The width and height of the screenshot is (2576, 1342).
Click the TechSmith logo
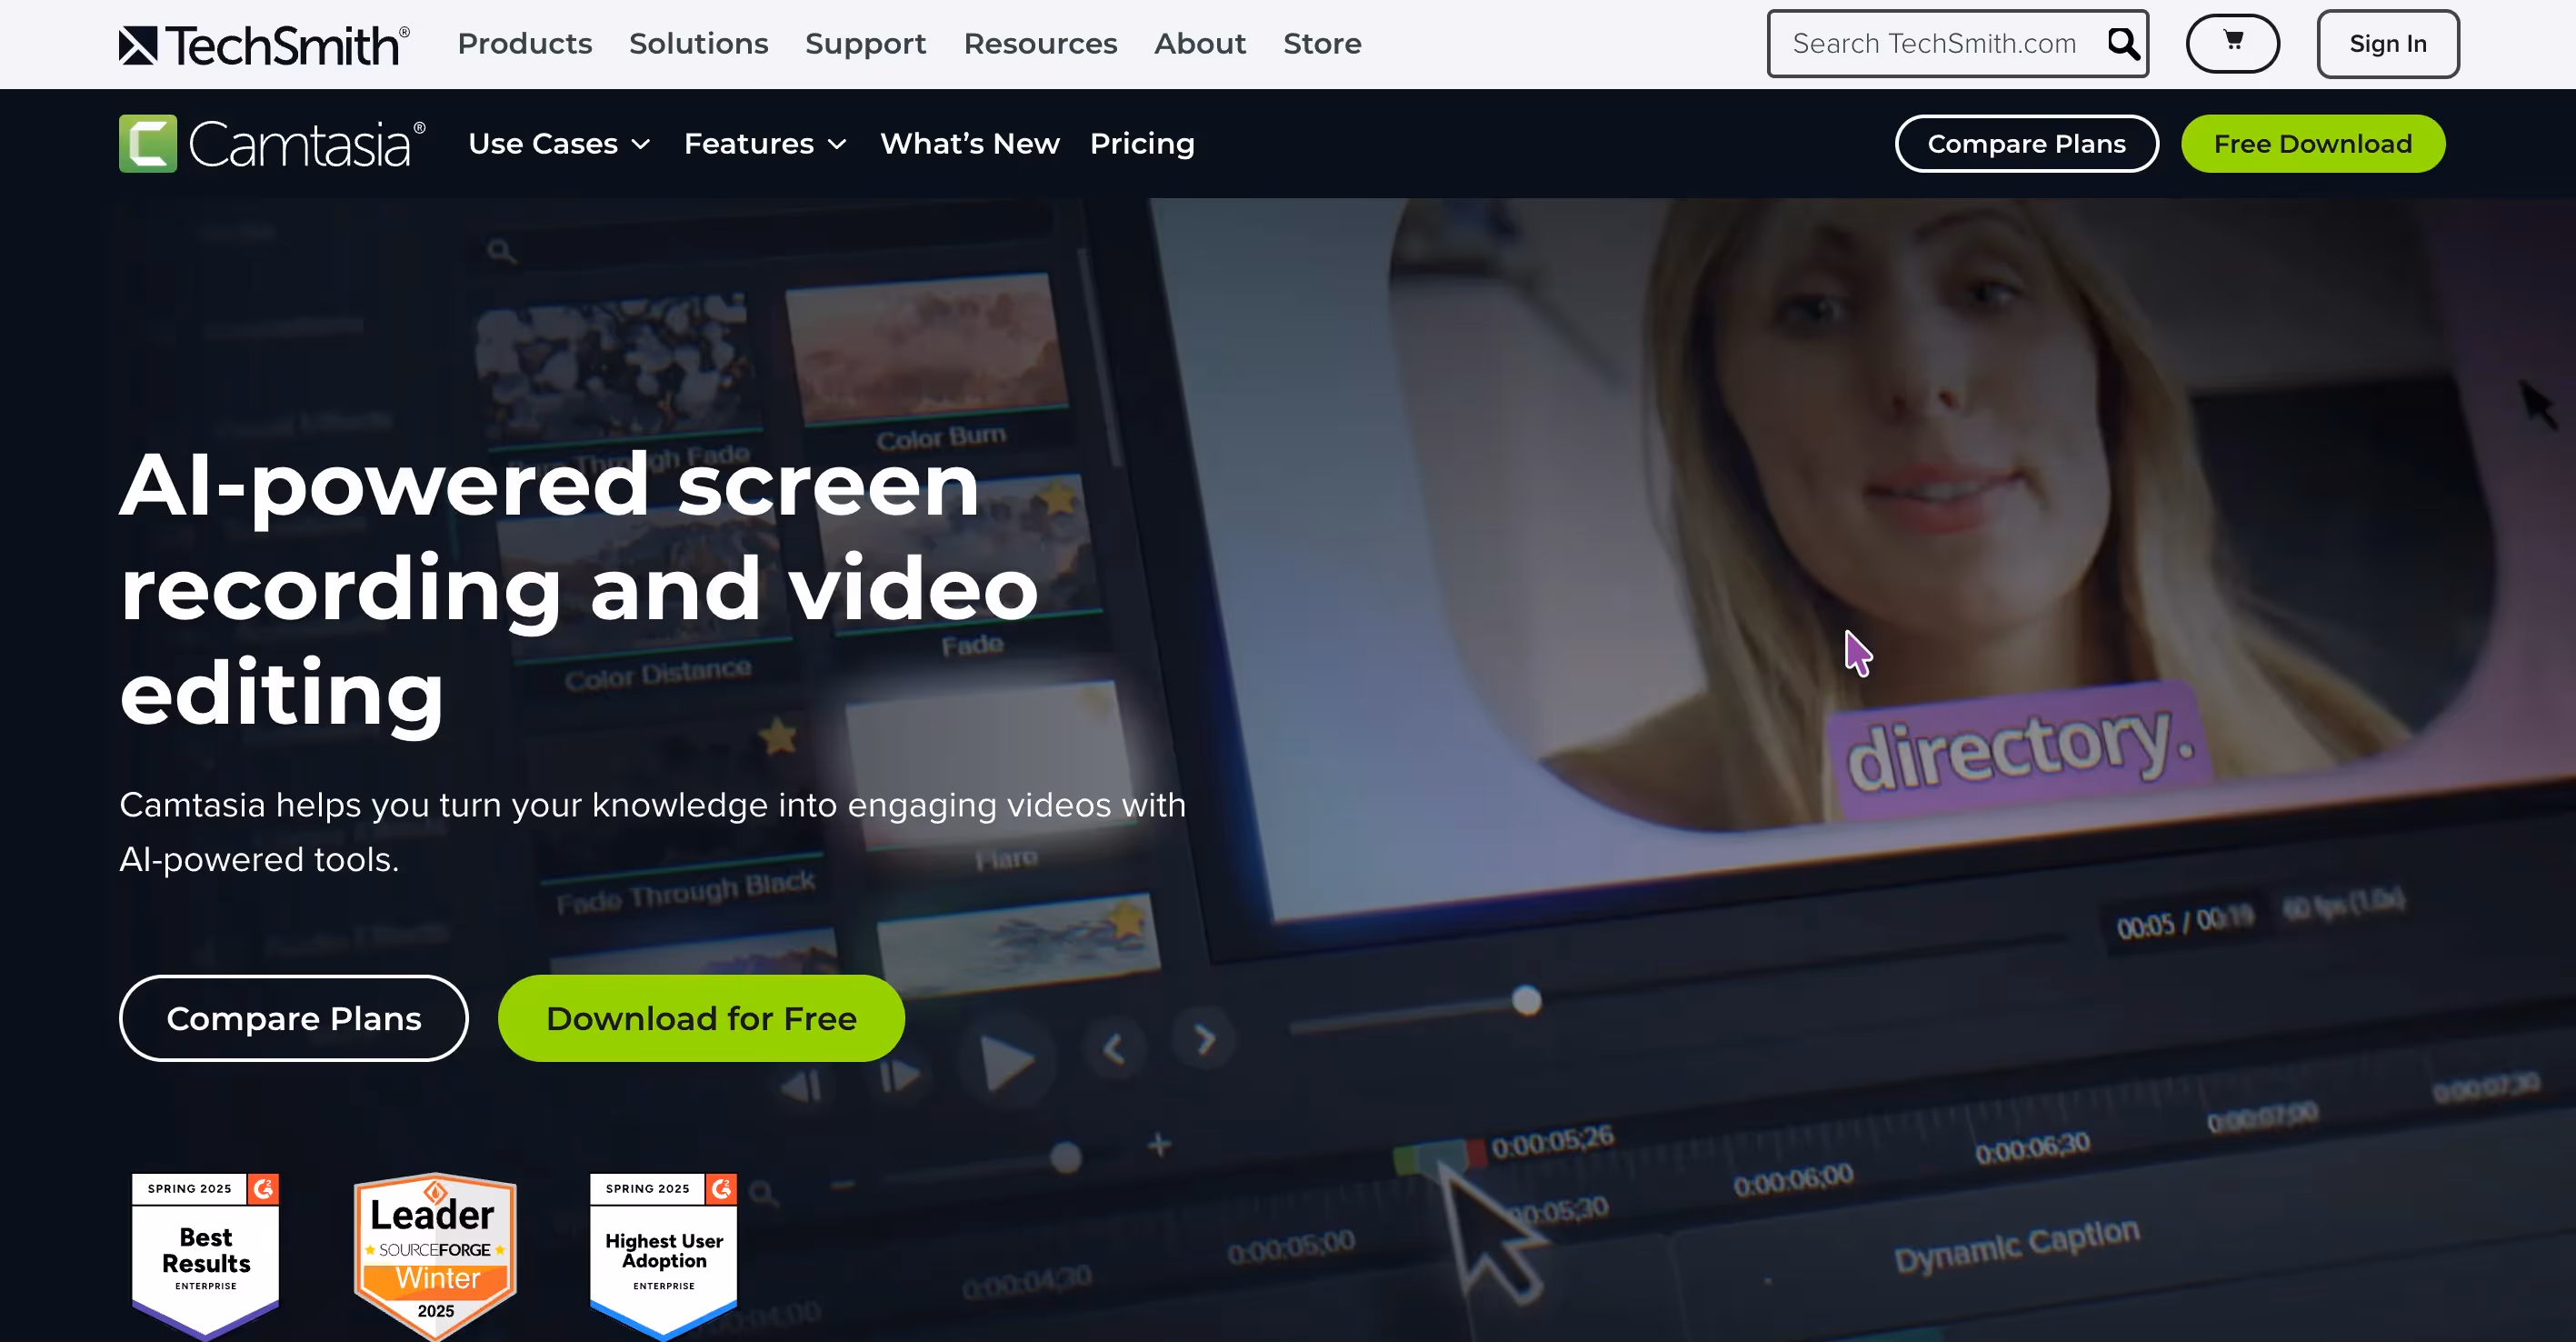(264, 45)
